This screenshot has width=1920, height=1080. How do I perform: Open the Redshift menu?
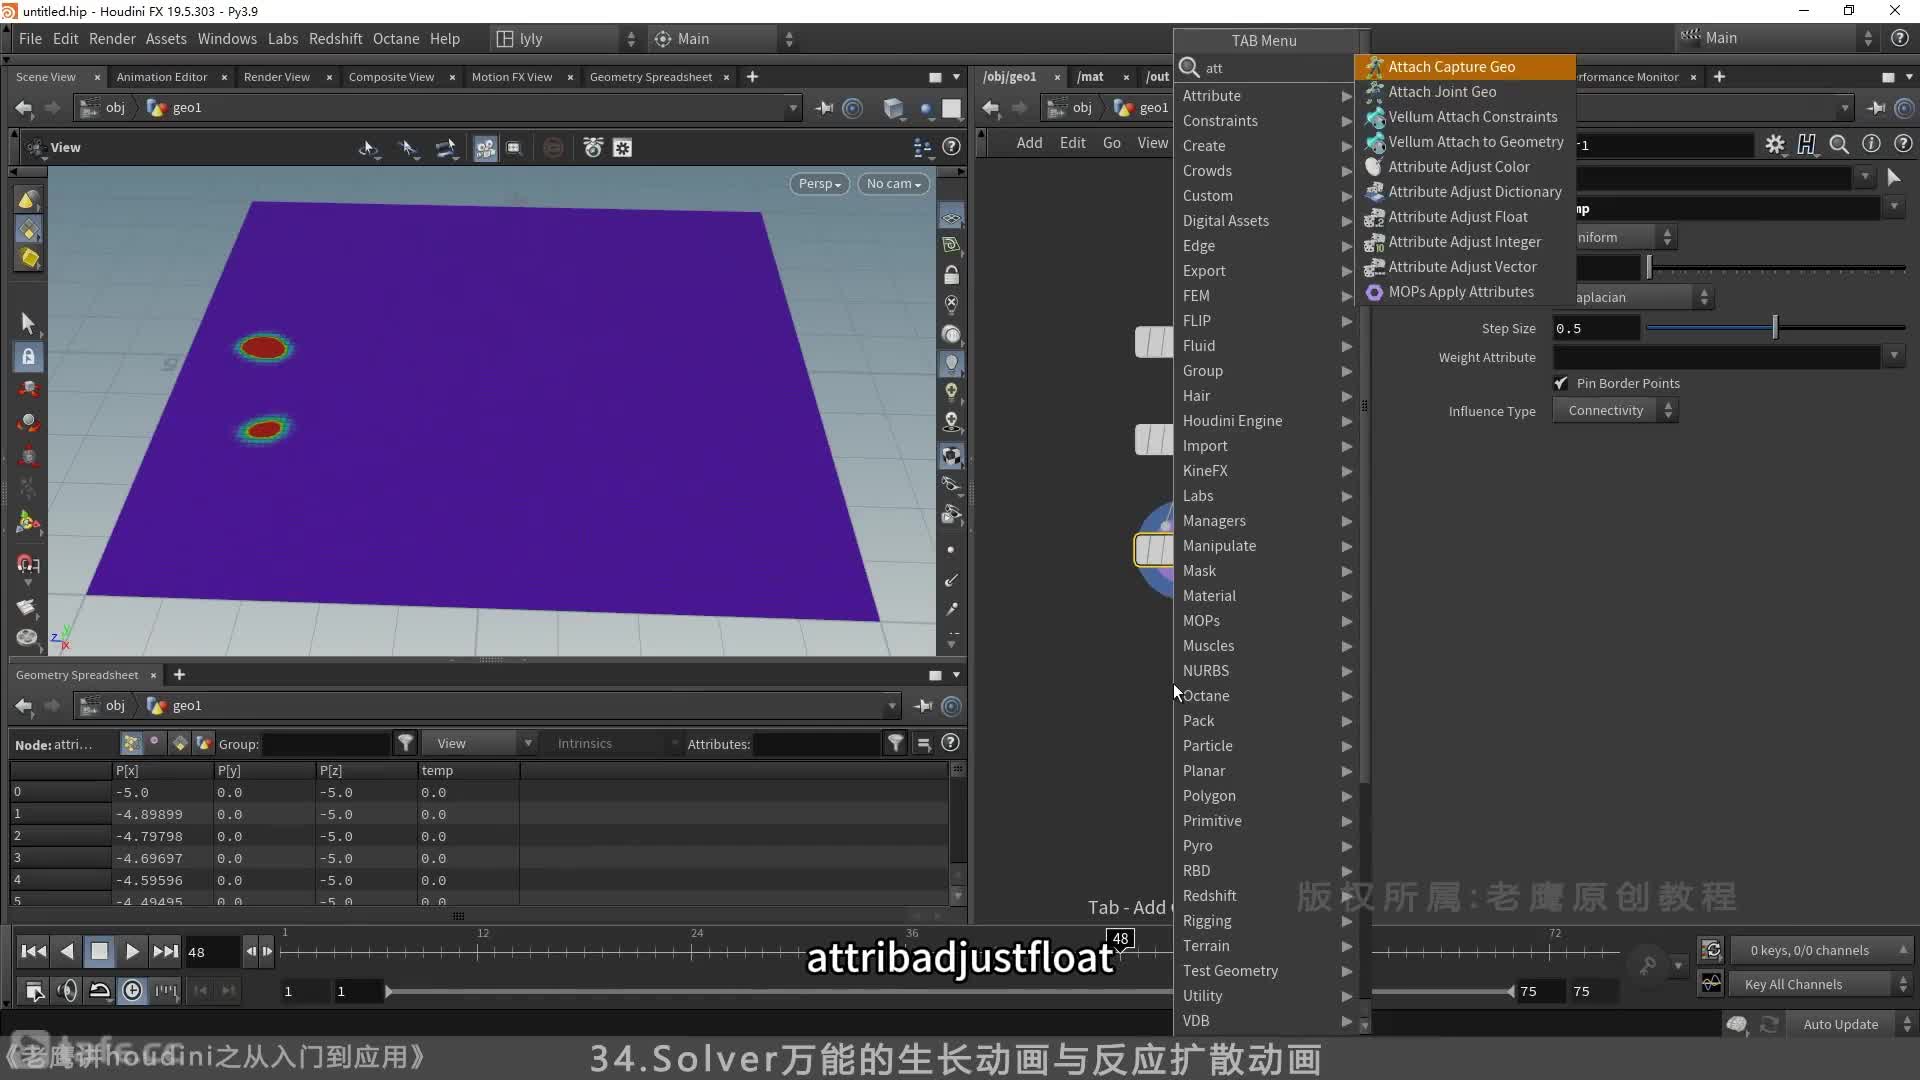335,39
